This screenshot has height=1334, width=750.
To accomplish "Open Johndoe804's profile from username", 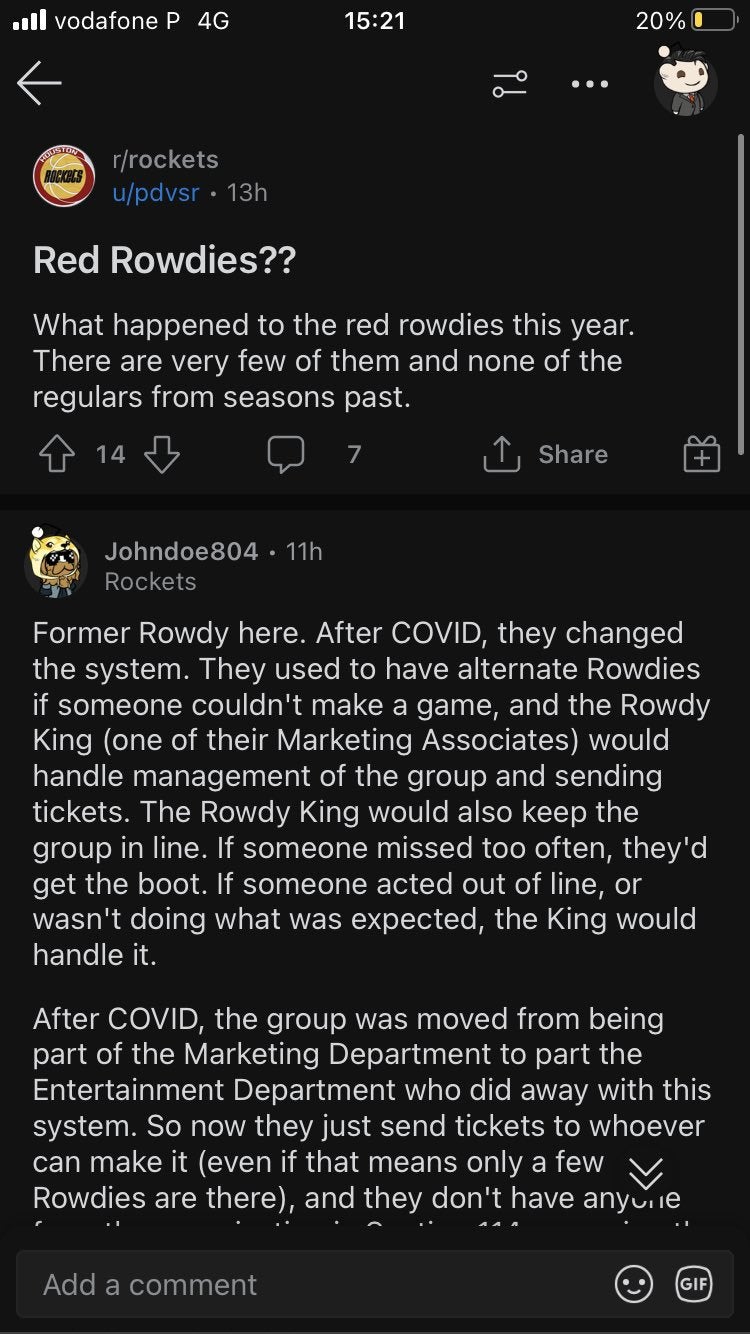I will (x=181, y=551).
